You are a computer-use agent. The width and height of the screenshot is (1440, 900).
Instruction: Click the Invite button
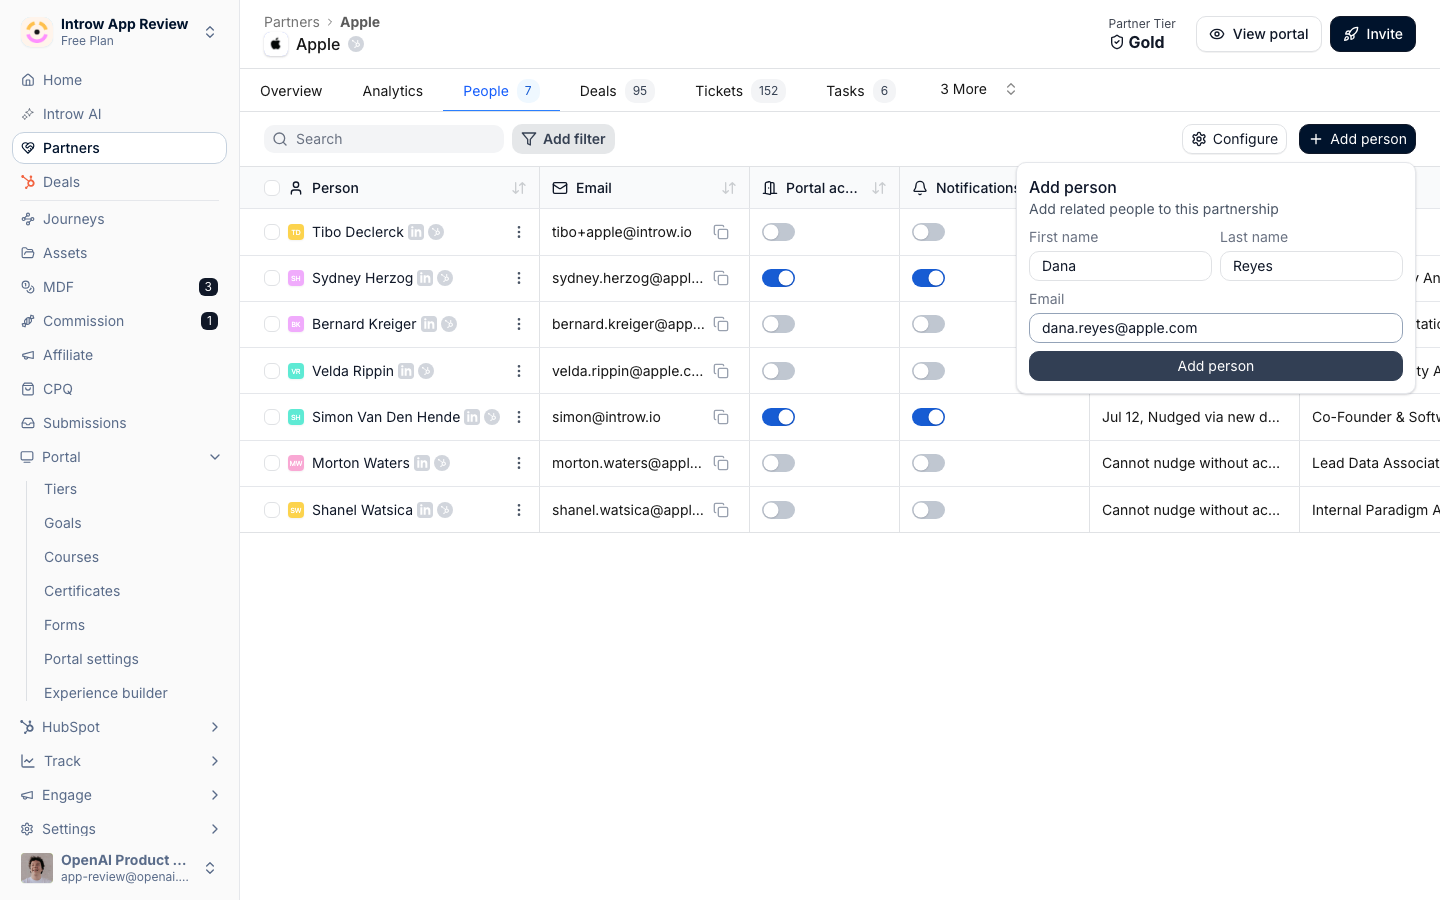[1373, 34]
